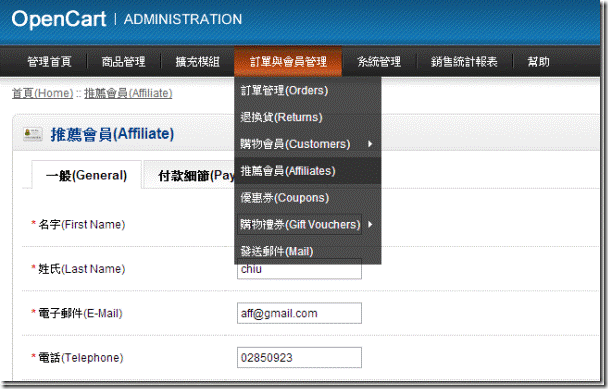Open the 訂單與會員管理 menu

pos(288,61)
